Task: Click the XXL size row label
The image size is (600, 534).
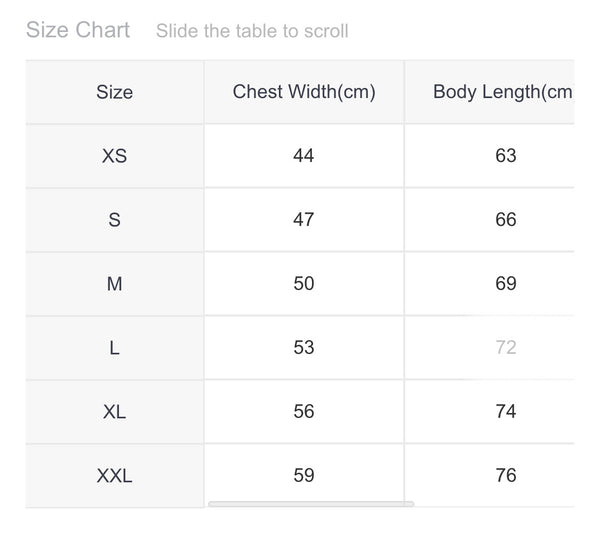Action: (x=115, y=476)
